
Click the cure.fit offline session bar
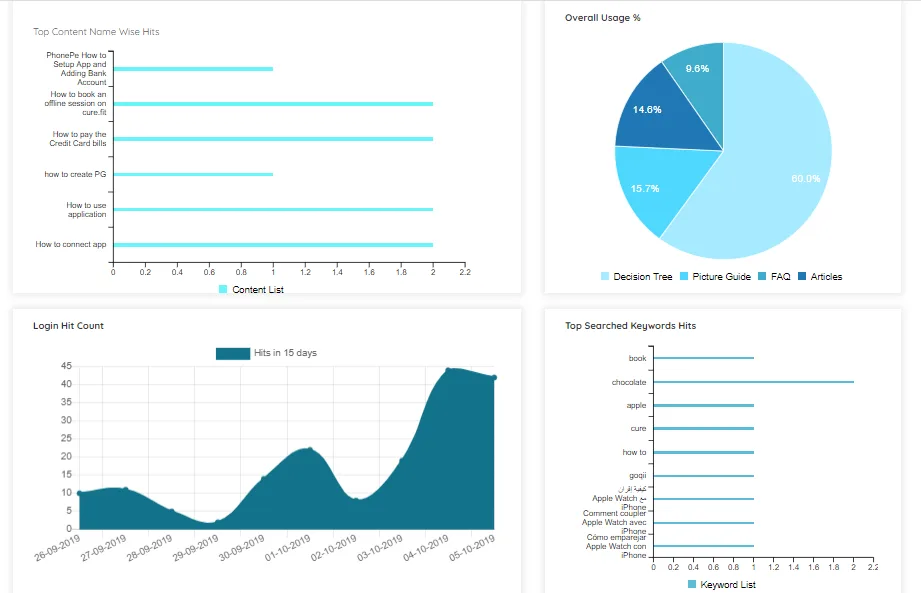tap(273, 104)
